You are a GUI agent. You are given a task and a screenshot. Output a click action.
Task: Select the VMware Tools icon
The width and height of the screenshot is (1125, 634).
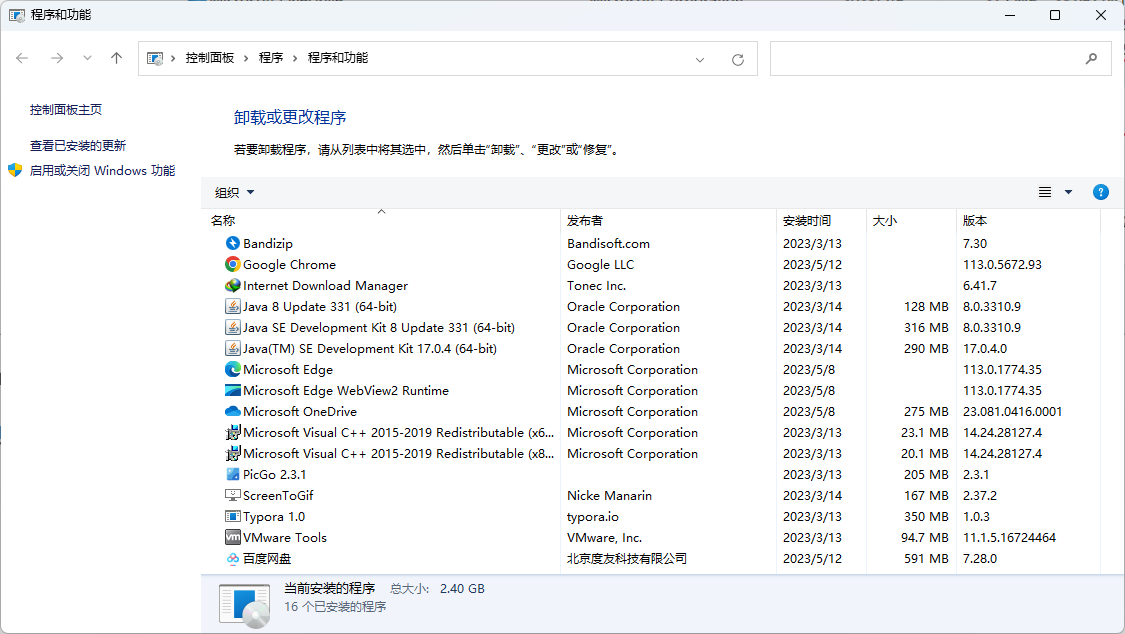tap(232, 537)
